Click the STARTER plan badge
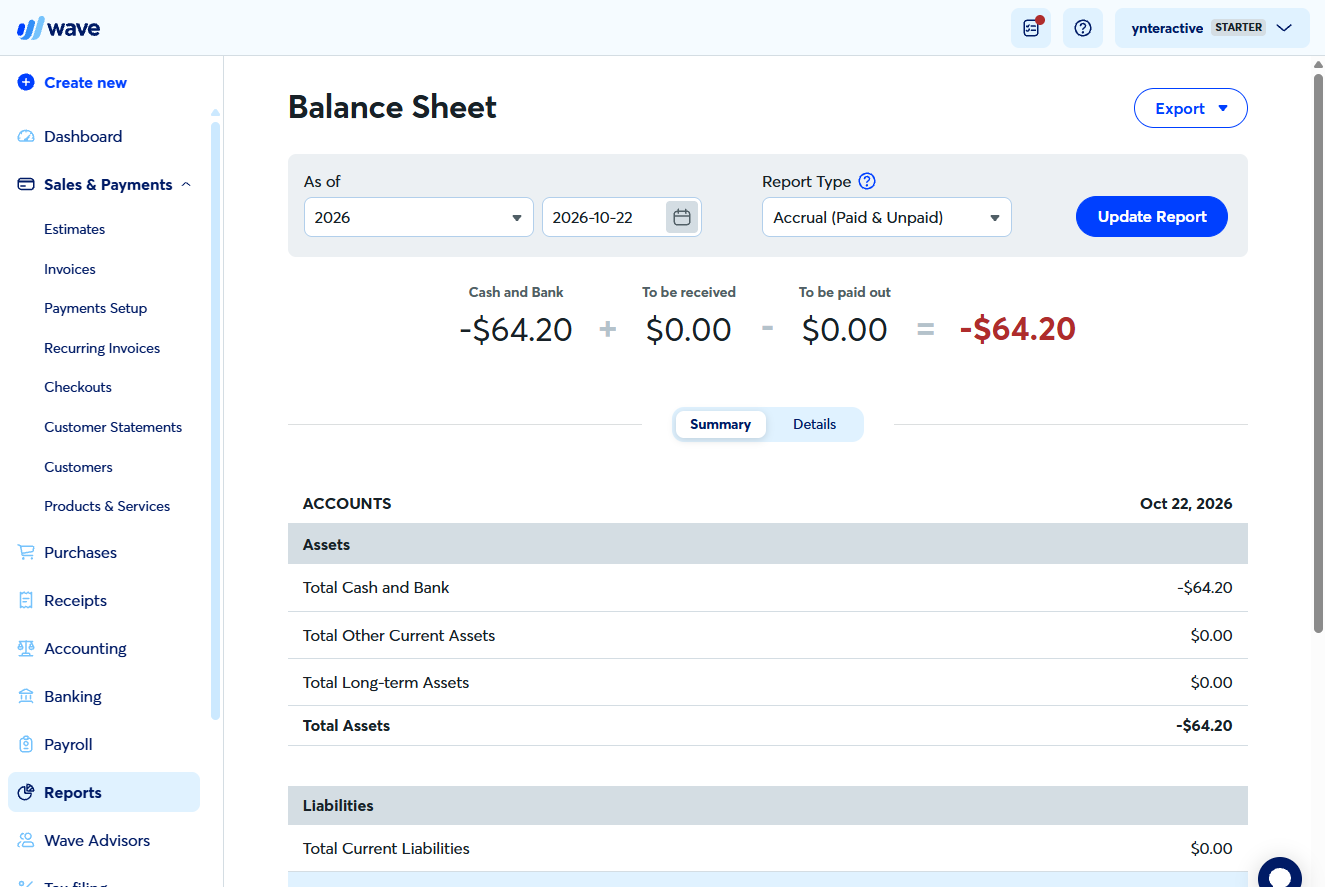This screenshot has height=887, width=1325. coord(1238,28)
